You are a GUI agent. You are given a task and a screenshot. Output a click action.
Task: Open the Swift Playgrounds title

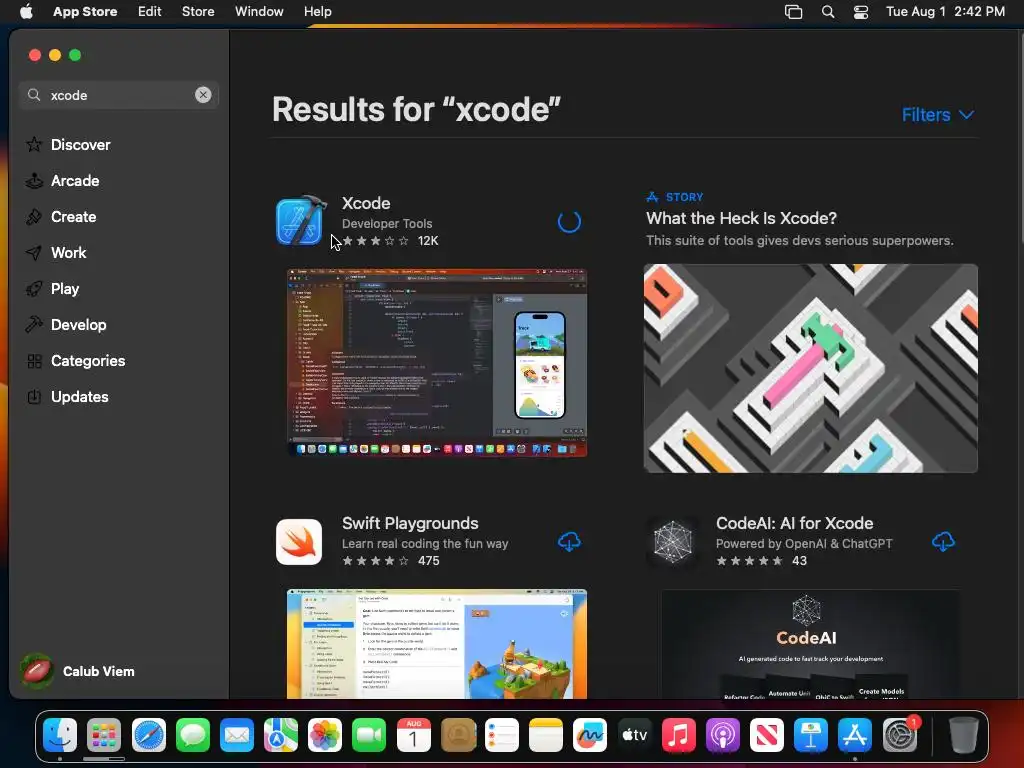coord(410,523)
